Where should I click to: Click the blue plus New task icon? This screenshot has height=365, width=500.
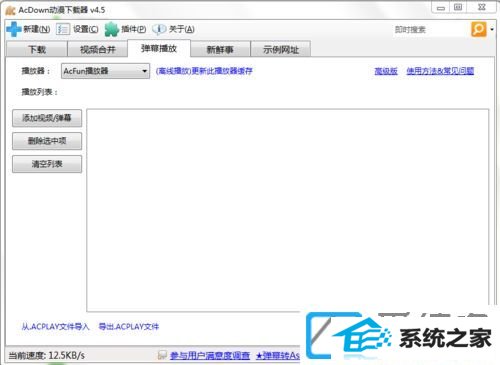[14, 29]
